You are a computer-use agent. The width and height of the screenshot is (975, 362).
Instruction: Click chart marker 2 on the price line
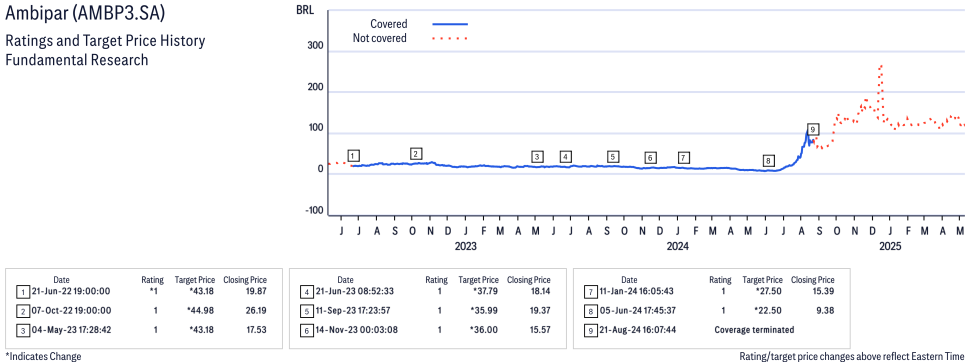(417, 154)
